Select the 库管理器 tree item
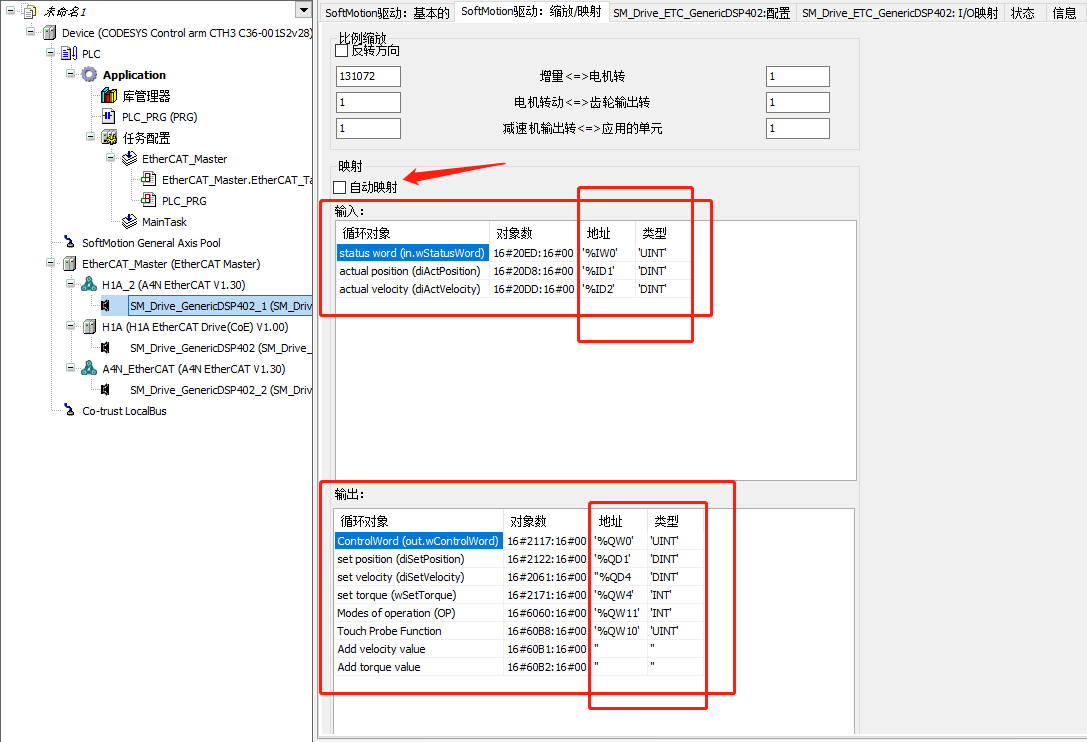 pyautogui.click(x=146, y=96)
